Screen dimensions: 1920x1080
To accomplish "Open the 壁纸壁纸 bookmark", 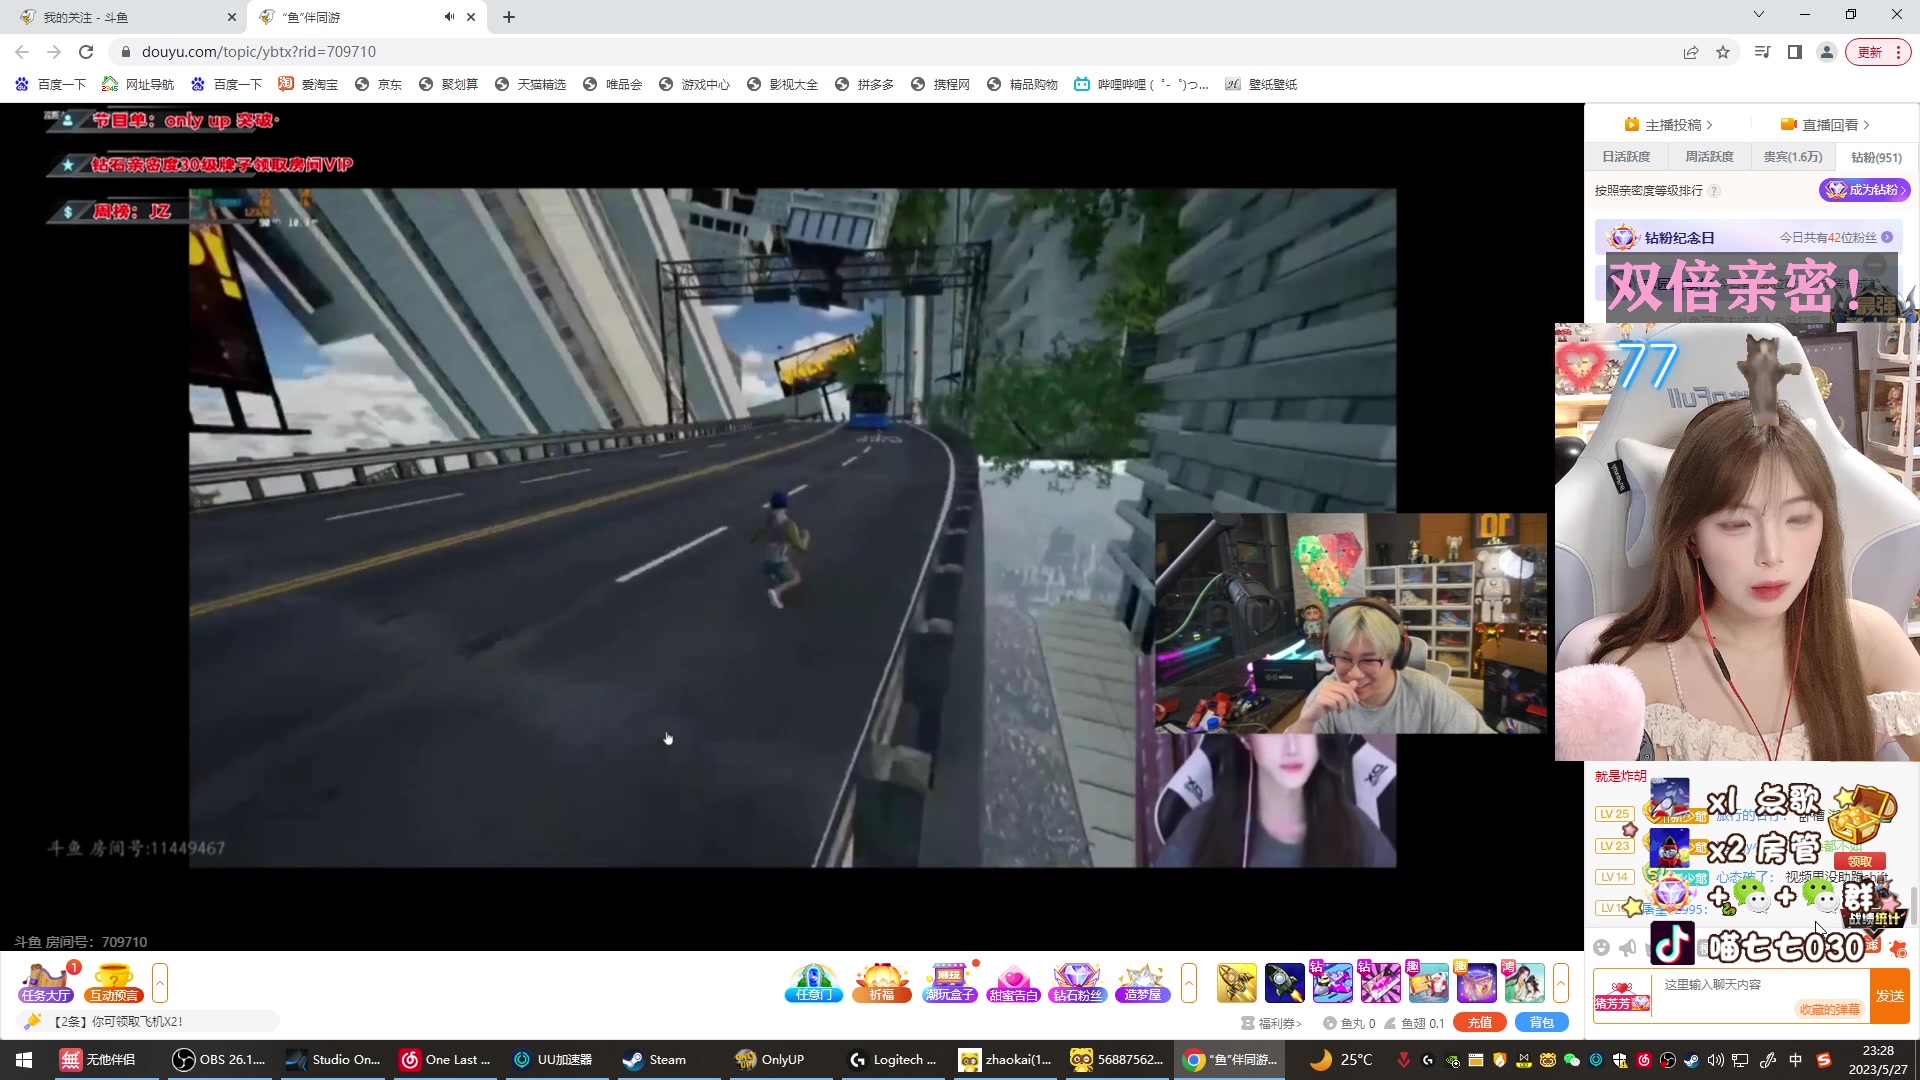I will [x=1261, y=84].
